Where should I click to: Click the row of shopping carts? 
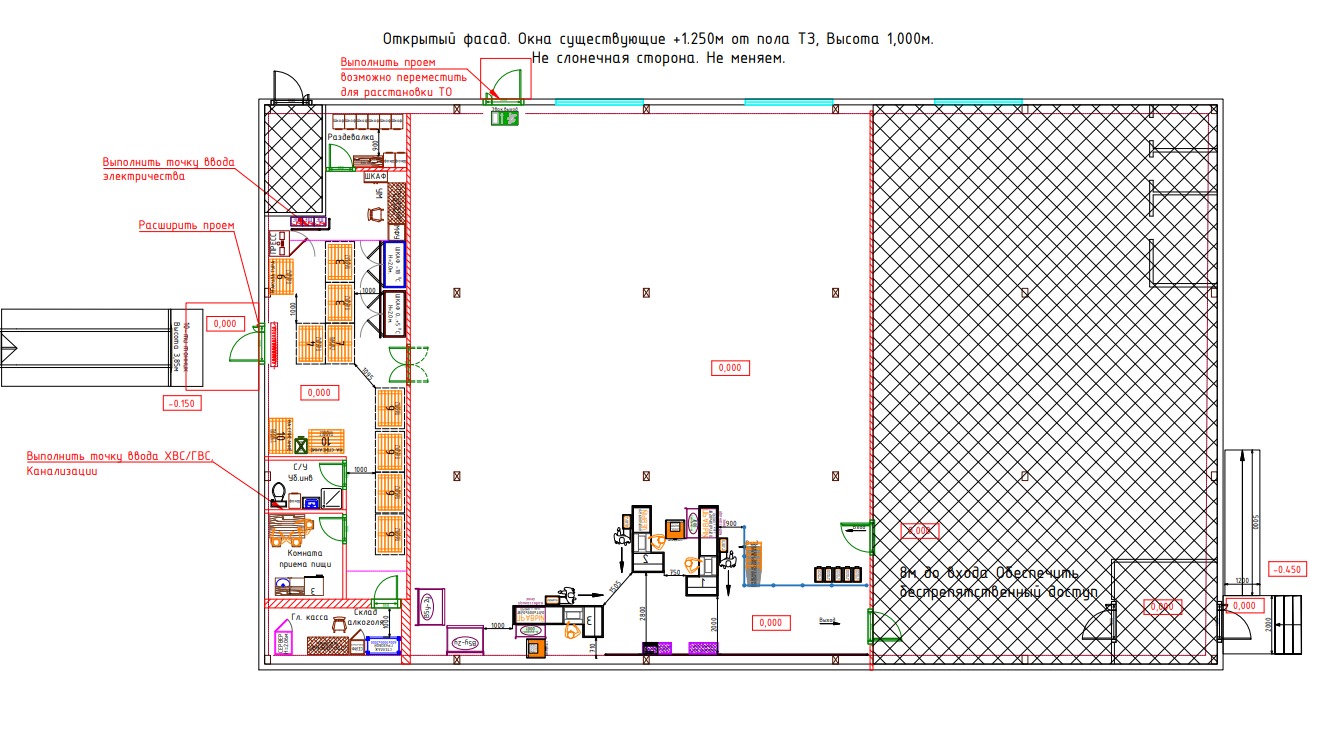pos(838,574)
